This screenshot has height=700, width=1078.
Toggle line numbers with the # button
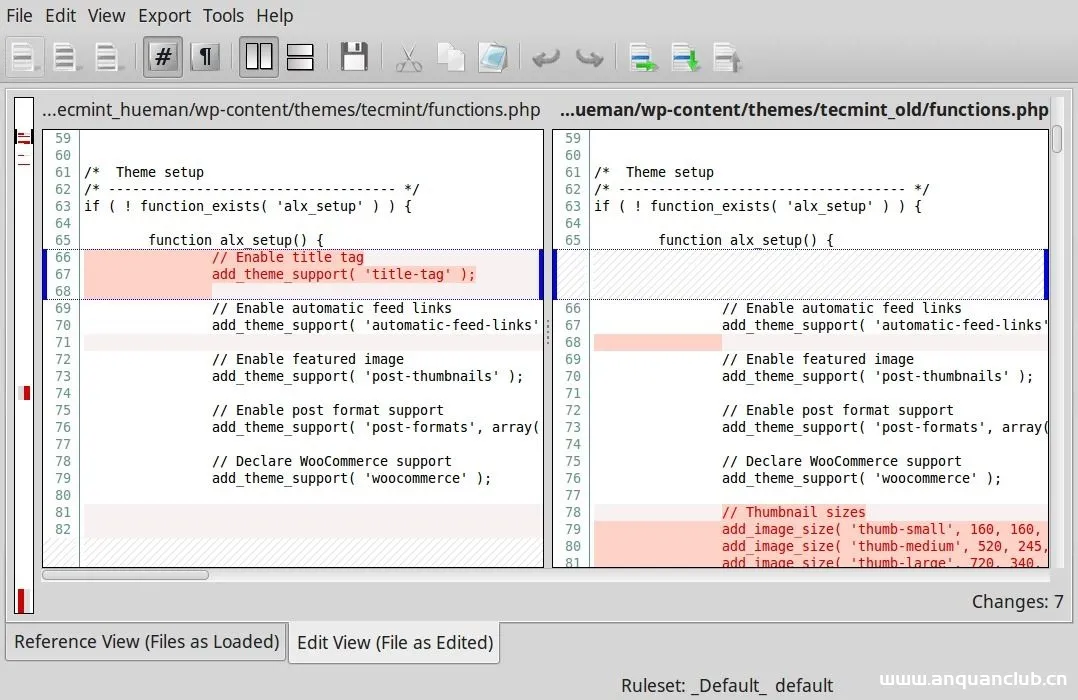(163, 56)
